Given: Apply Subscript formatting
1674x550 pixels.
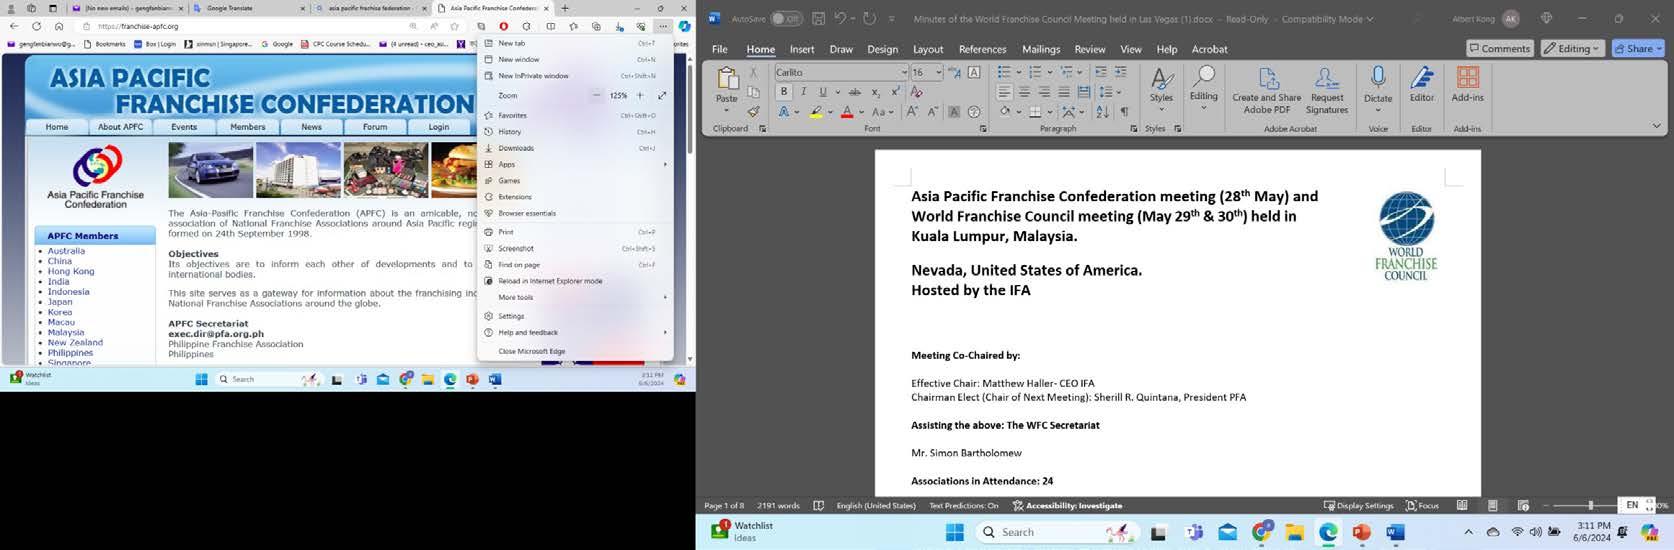Looking at the screenshot, I should tap(876, 91).
